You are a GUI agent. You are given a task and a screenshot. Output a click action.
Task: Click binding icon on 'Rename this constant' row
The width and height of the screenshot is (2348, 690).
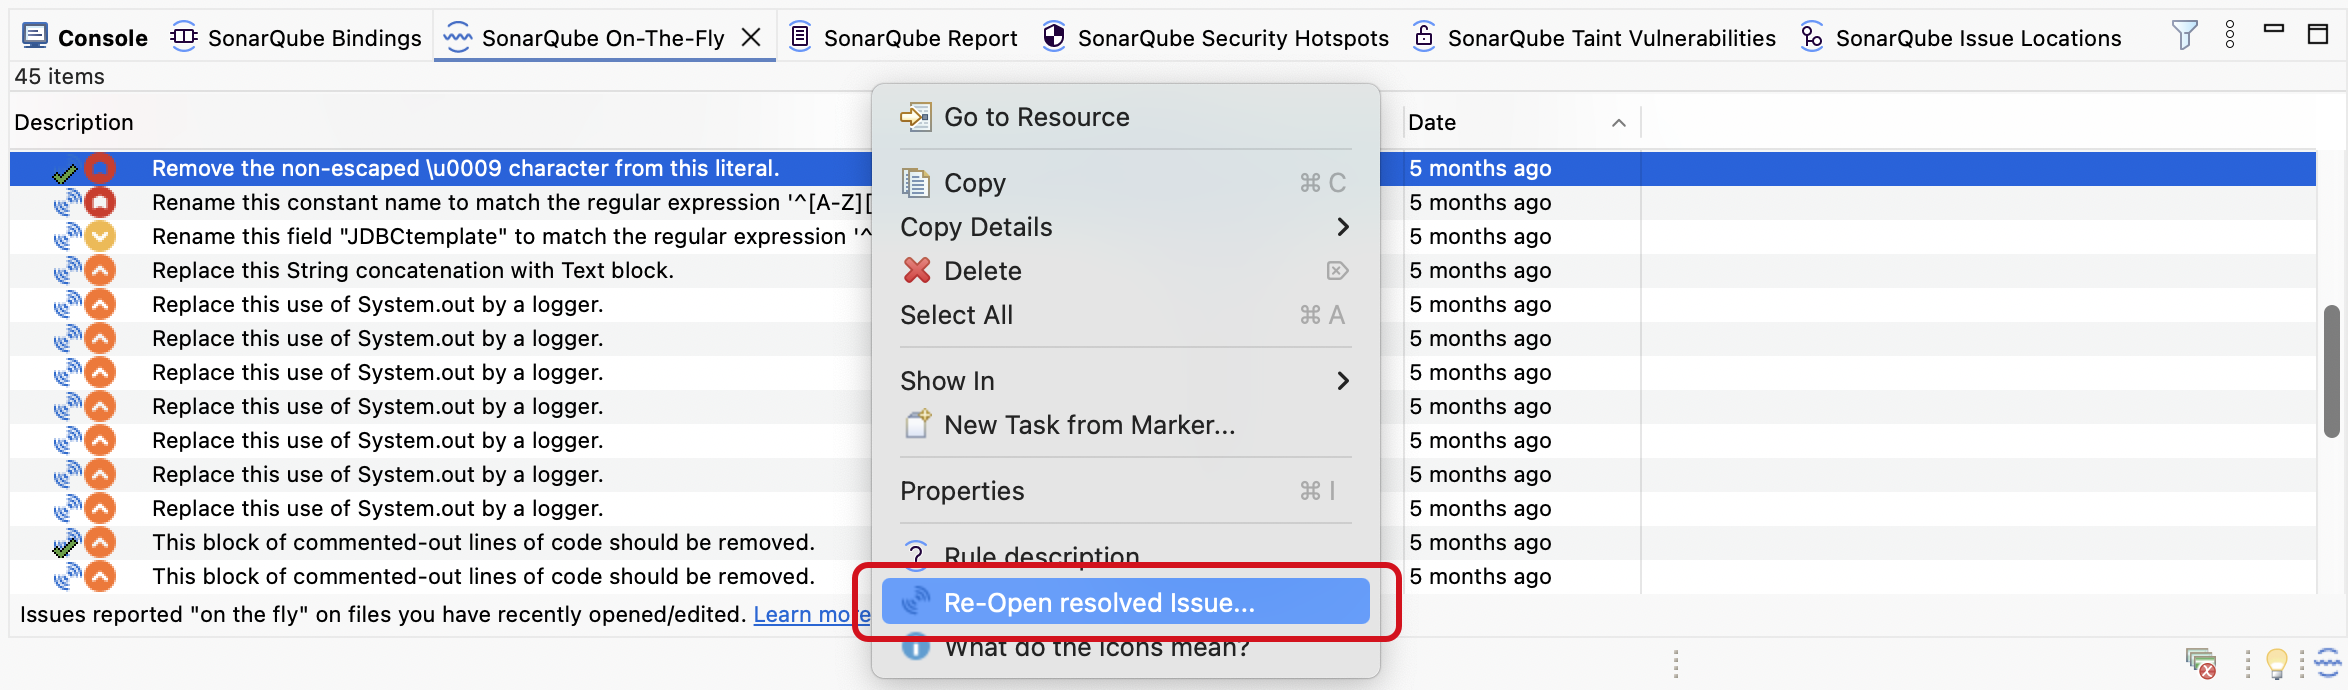click(67, 203)
